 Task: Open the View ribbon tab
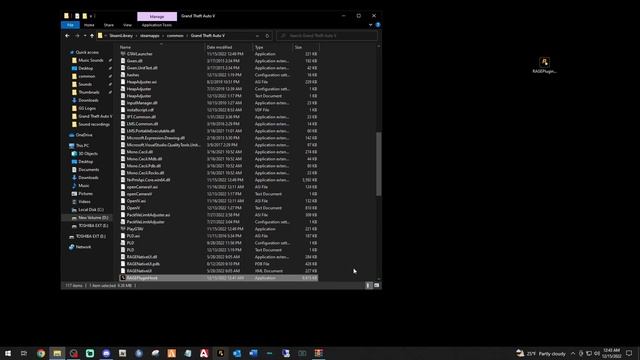(127, 25)
